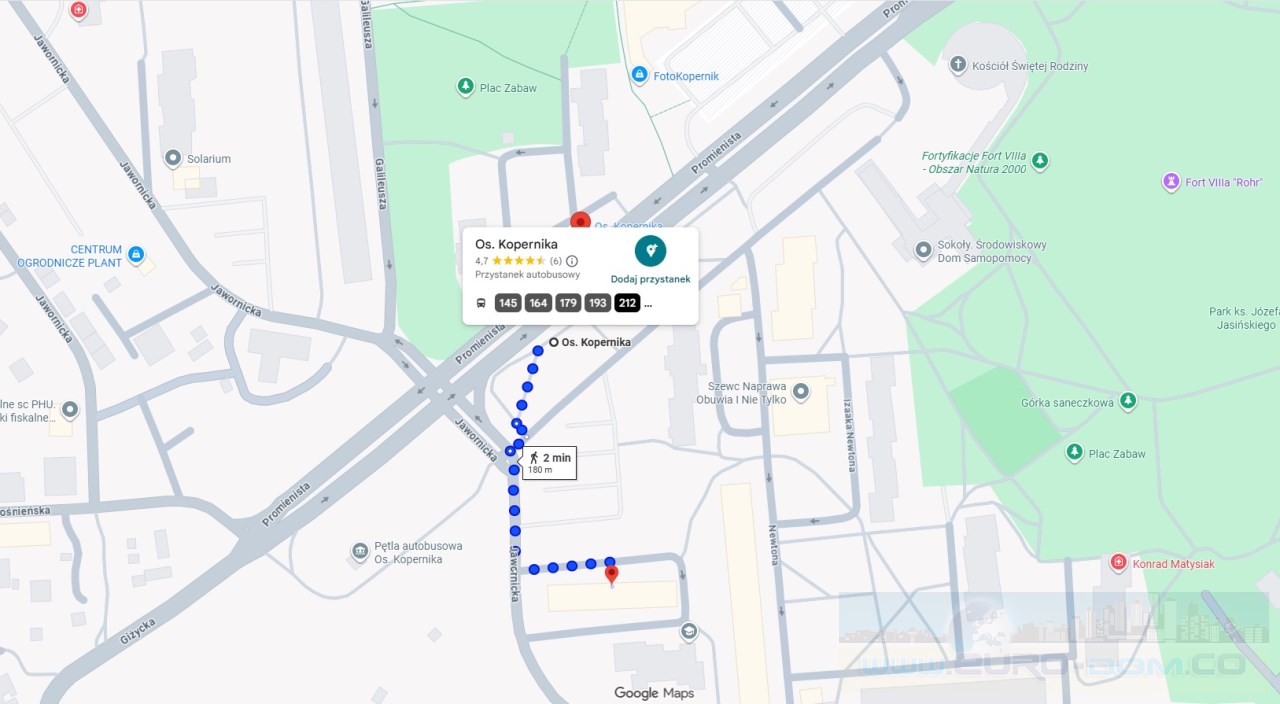Select Konrad Matysiak medical marker
This screenshot has height=704, width=1280.
[x=1119, y=563]
